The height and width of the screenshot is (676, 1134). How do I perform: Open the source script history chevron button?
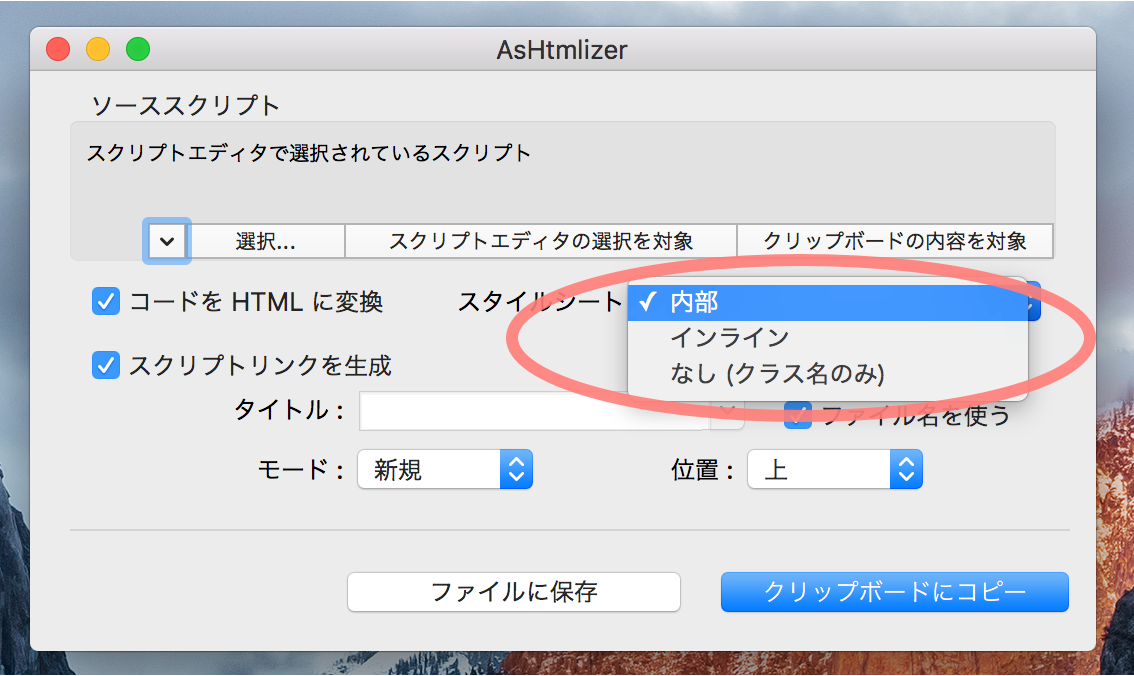coord(167,241)
